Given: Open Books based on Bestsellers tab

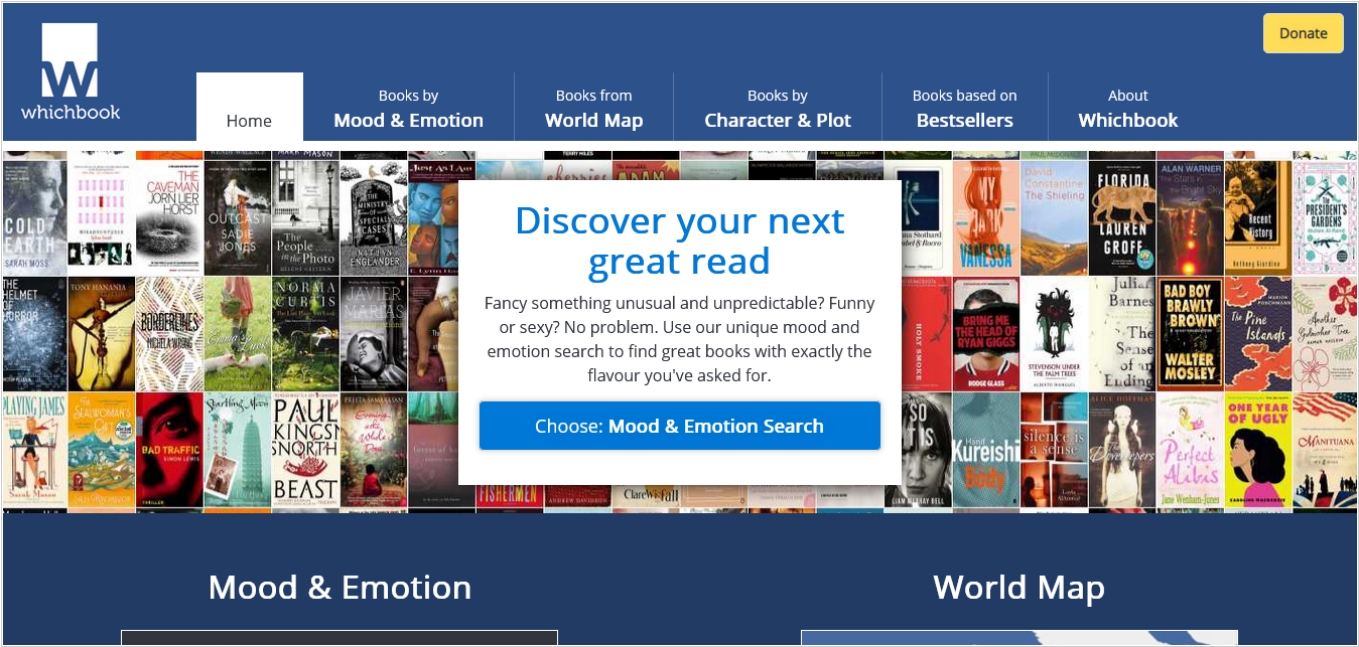Looking at the screenshot, I should click(x=964, y=108).
